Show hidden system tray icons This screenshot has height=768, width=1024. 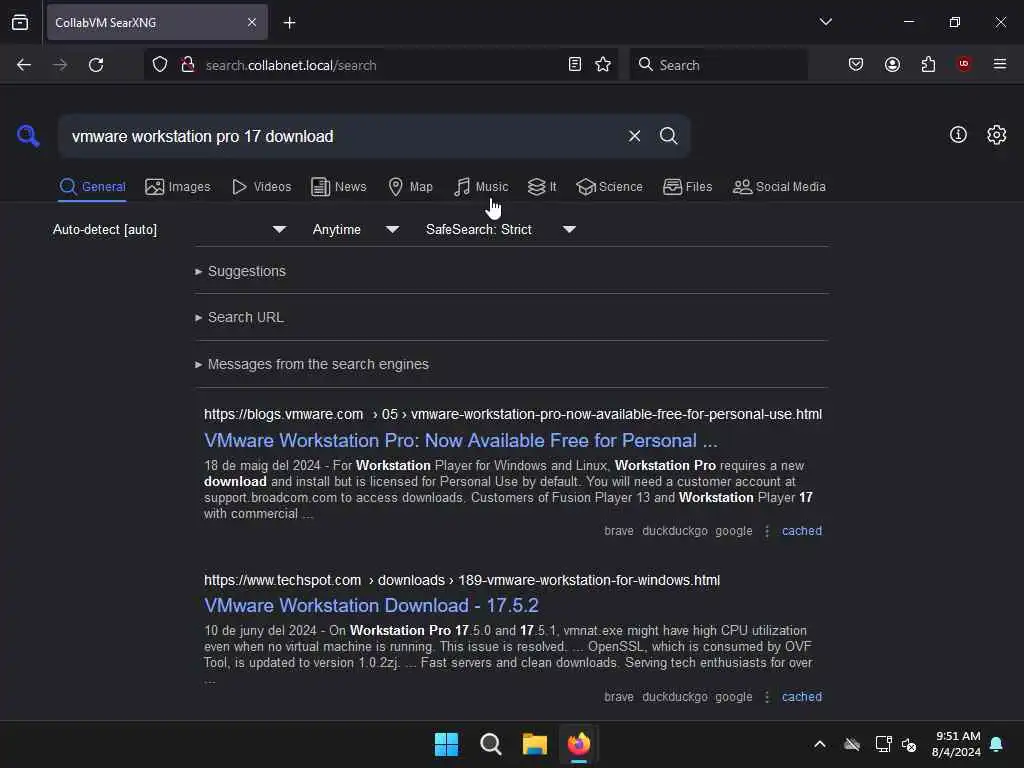tap(820, 744)
